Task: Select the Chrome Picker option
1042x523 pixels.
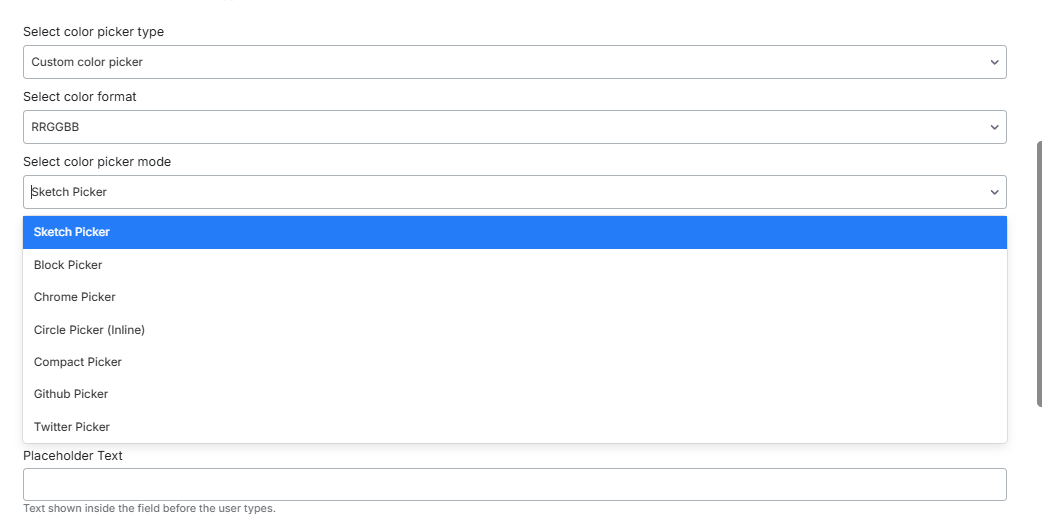Action: coord(75,297)
